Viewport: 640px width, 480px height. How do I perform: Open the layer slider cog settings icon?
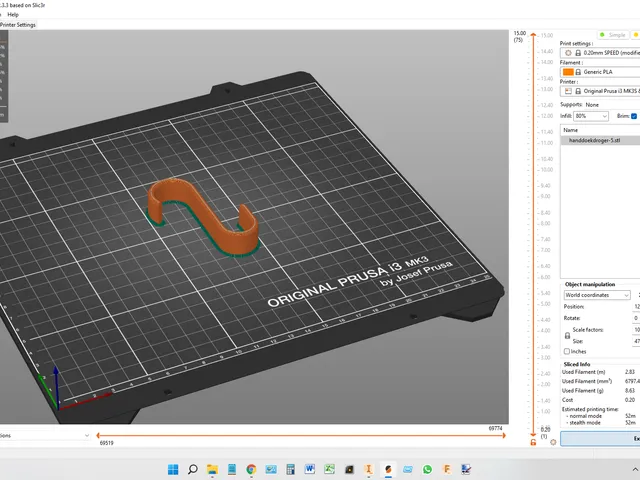pyautogui.click(x=553, y=442)
